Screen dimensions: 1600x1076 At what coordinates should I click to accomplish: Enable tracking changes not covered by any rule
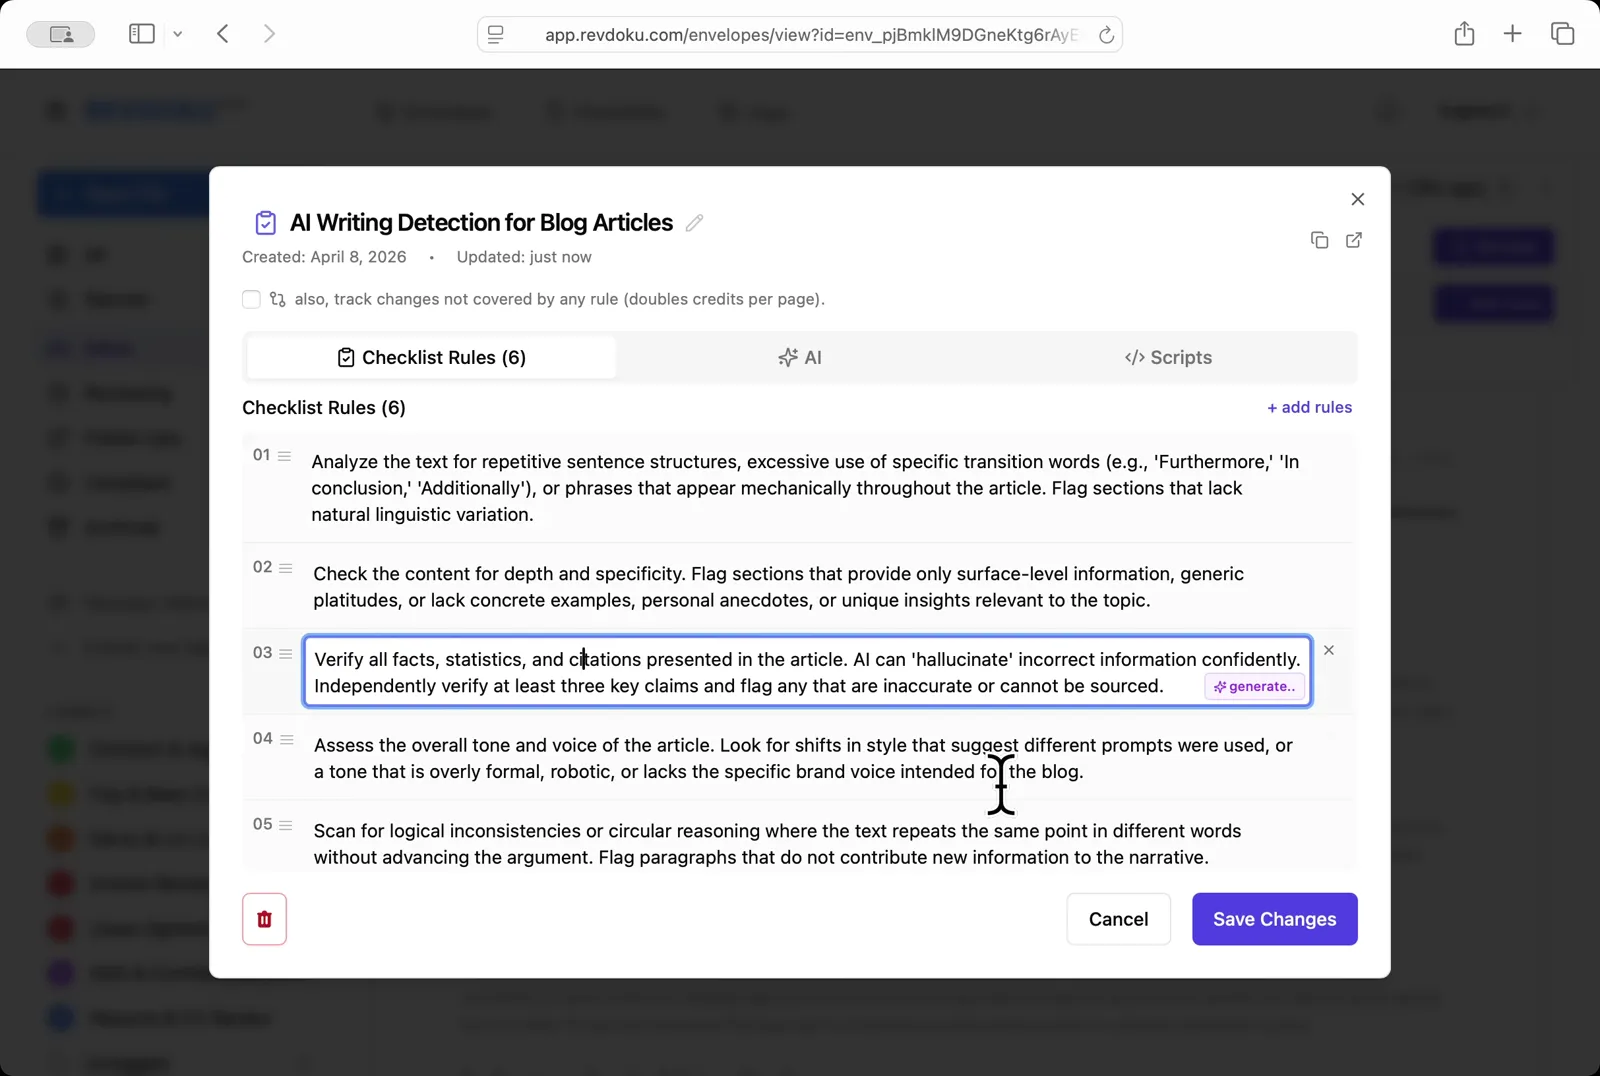[x=251, y=299]
